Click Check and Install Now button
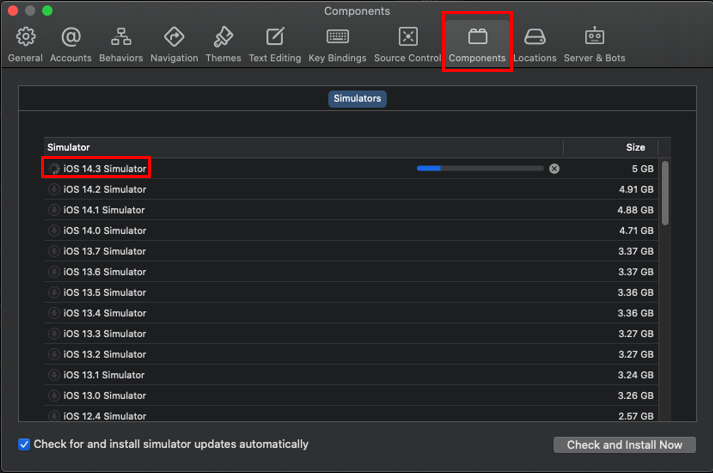This screenshot has width=713, height=473. coord(624,445)
